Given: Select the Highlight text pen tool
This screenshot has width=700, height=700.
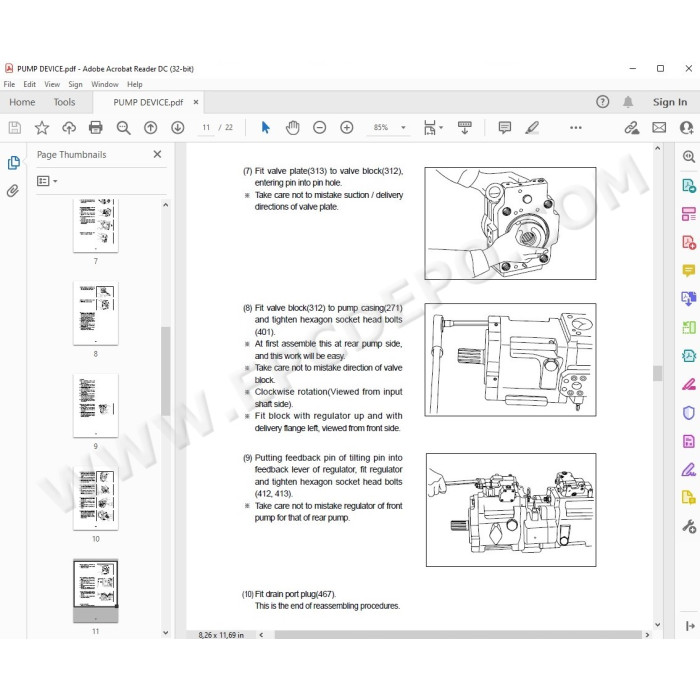Looking at the screenshot, I should tap(532, 128).
